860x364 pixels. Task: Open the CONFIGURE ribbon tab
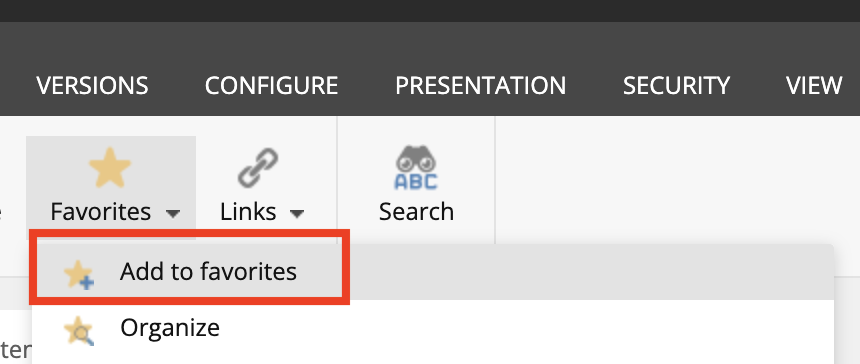[271, 86]
